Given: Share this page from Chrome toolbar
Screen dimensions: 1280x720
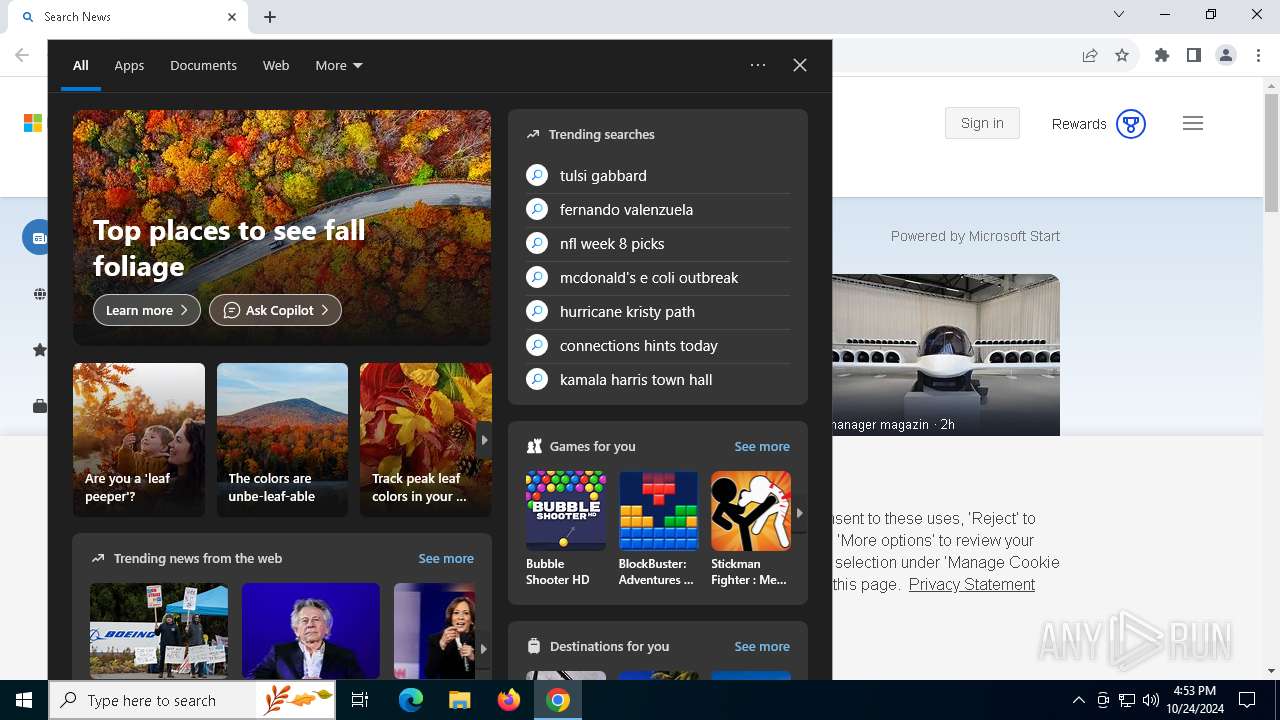Looking at the screenshot, I should [1090, 55].
